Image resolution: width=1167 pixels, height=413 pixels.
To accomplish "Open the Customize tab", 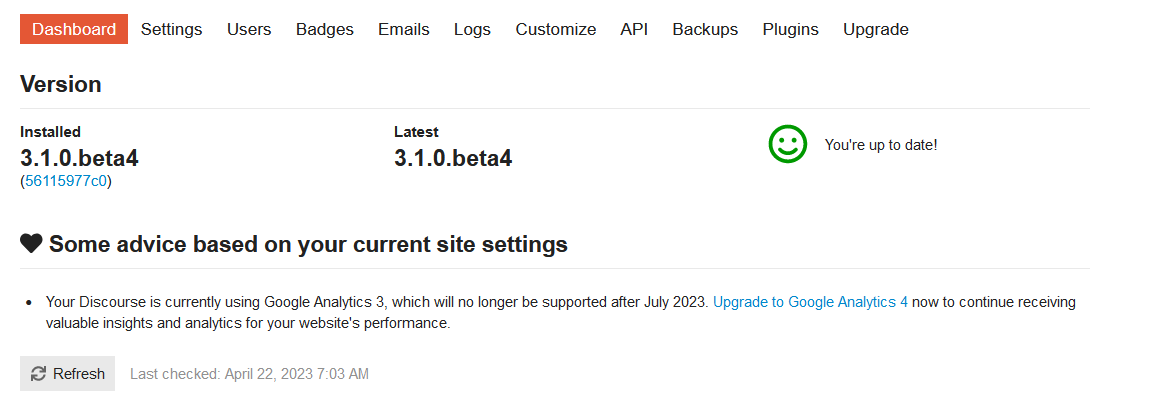I will tap(555, 29).
